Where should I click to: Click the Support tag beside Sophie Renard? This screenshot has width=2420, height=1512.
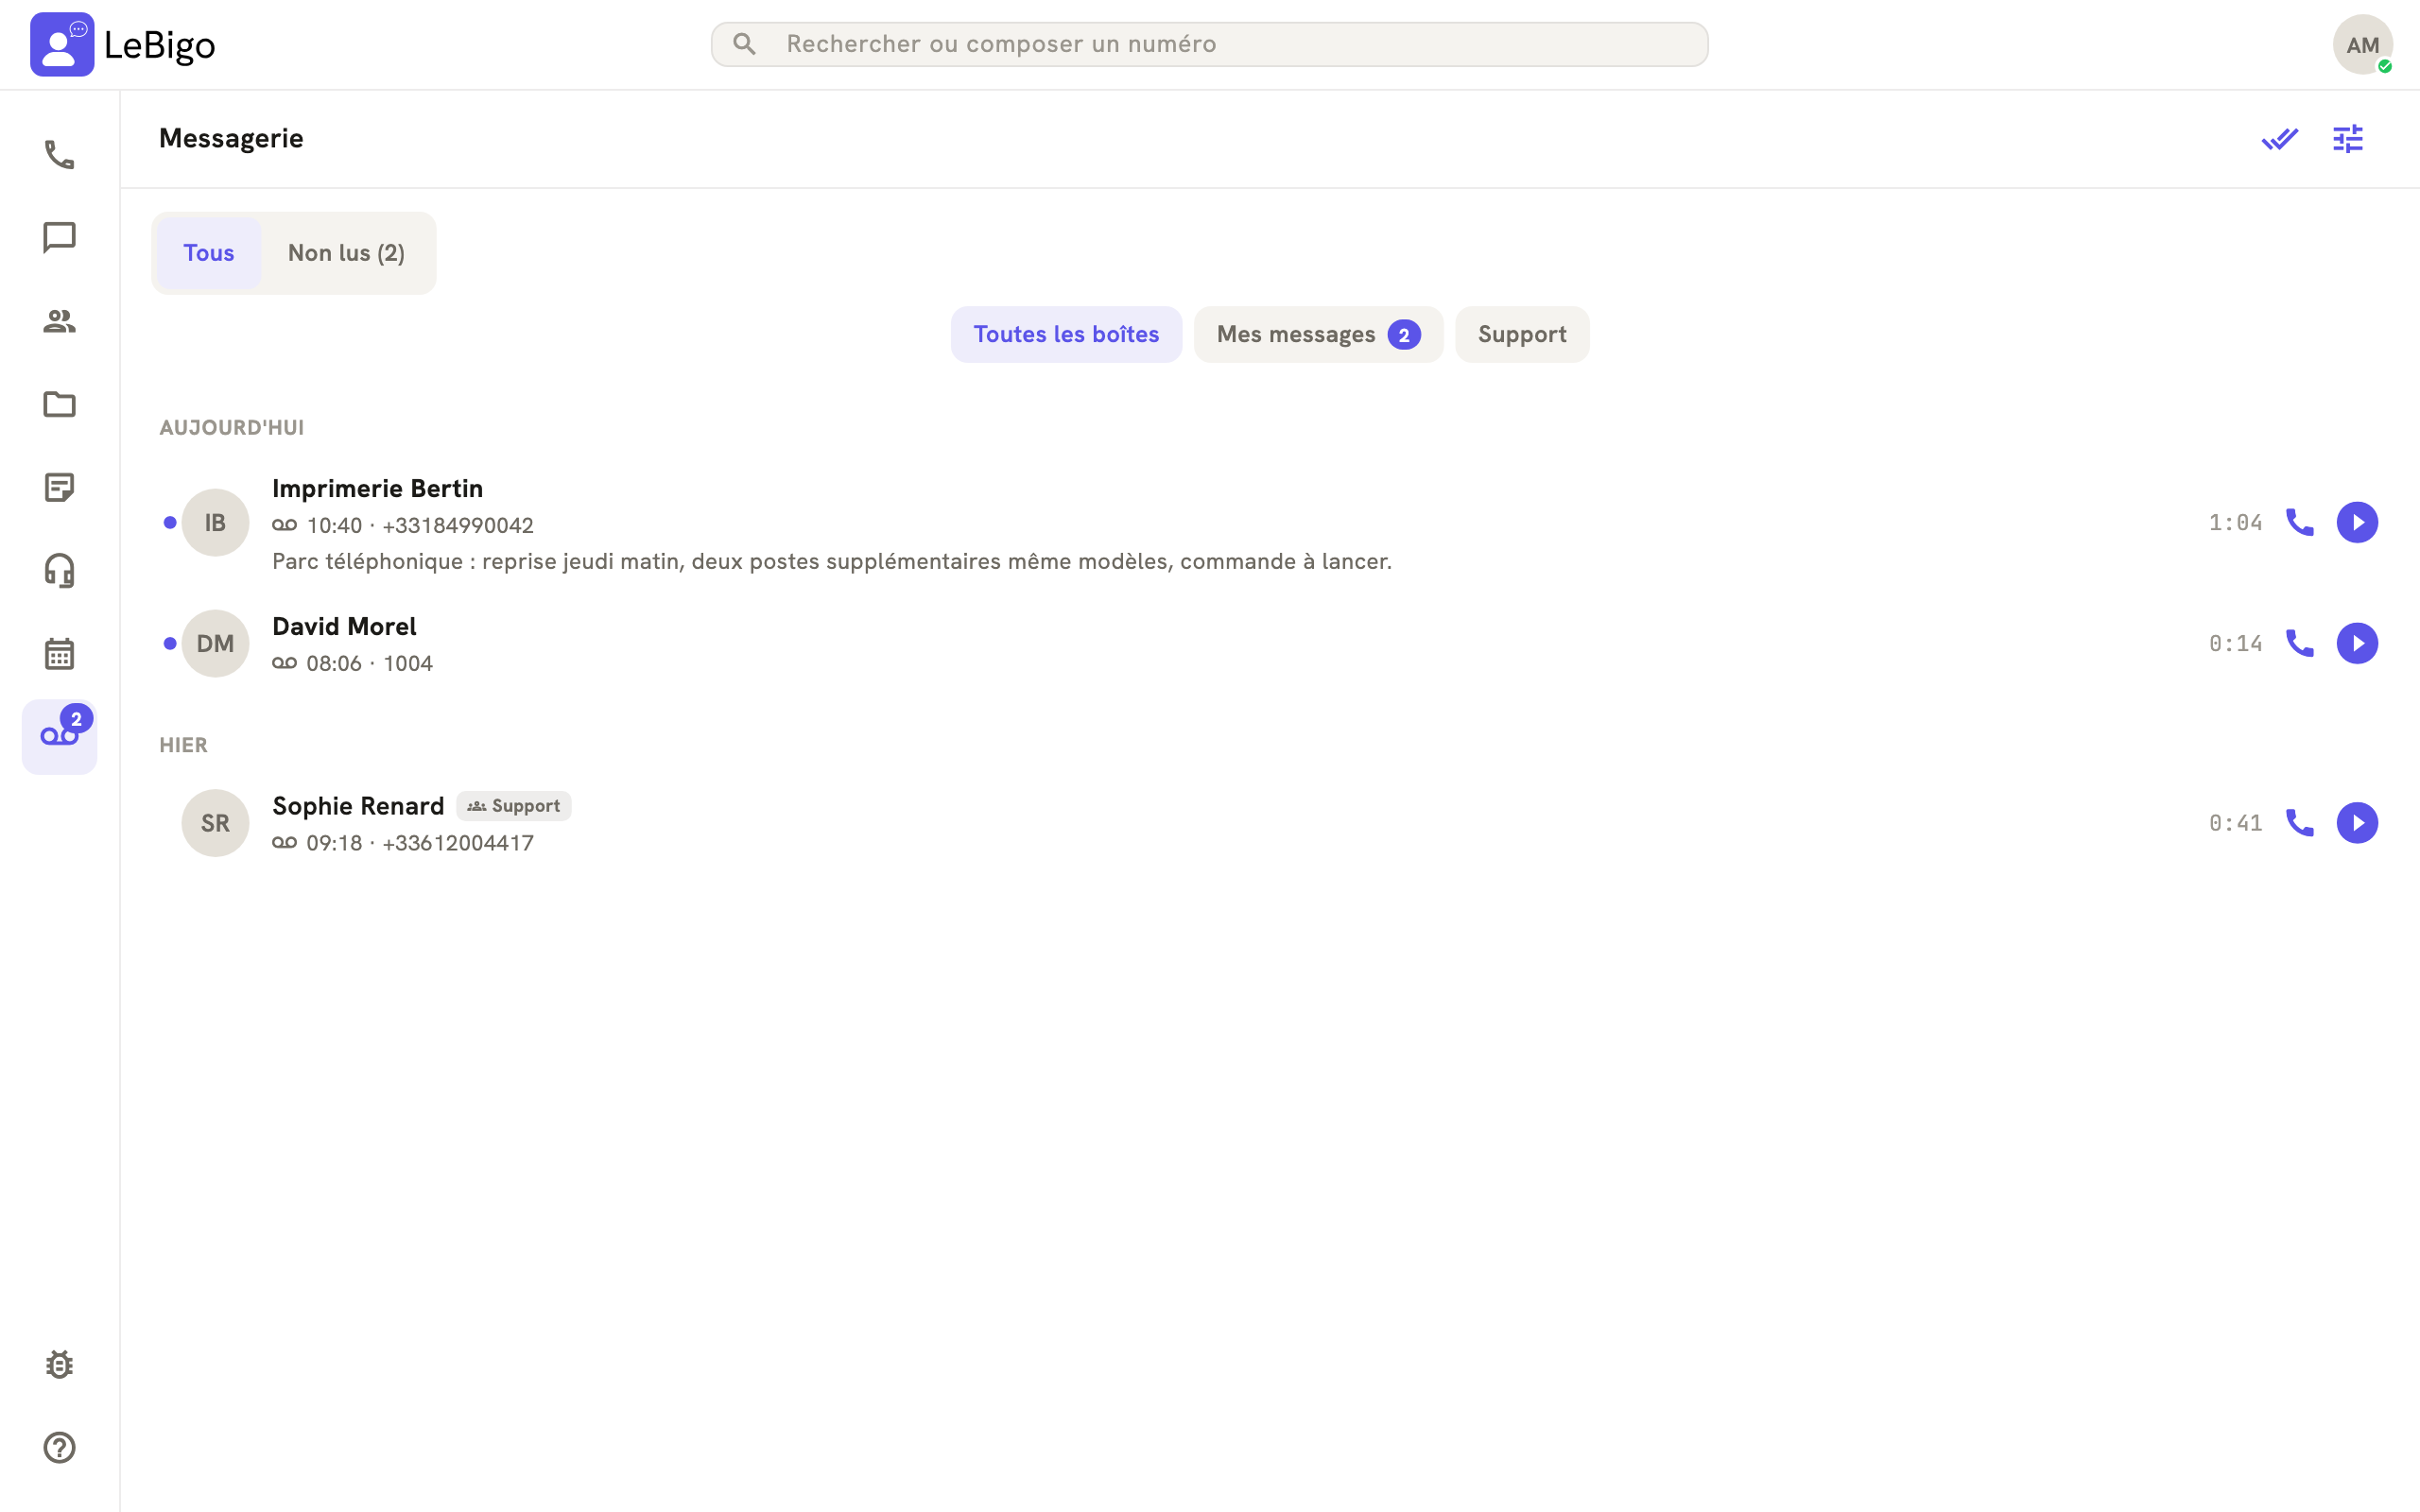tap(514, 806)
